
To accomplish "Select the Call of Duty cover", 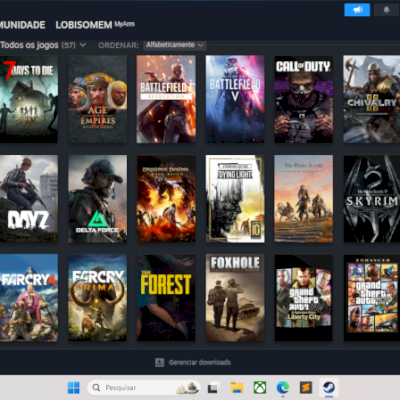I will 303,99.
